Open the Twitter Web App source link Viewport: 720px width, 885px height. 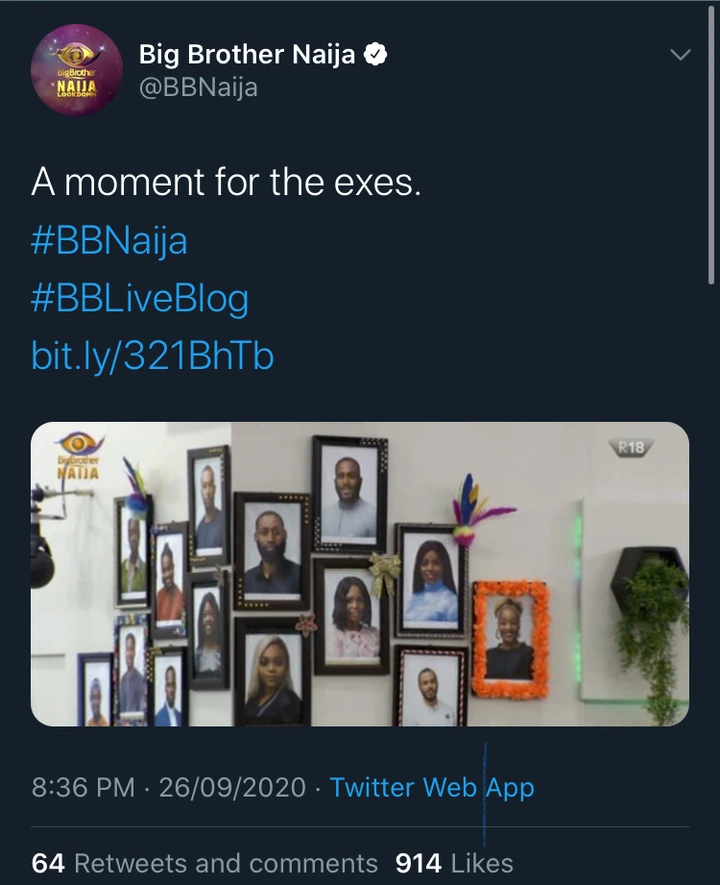pos(432,787)
